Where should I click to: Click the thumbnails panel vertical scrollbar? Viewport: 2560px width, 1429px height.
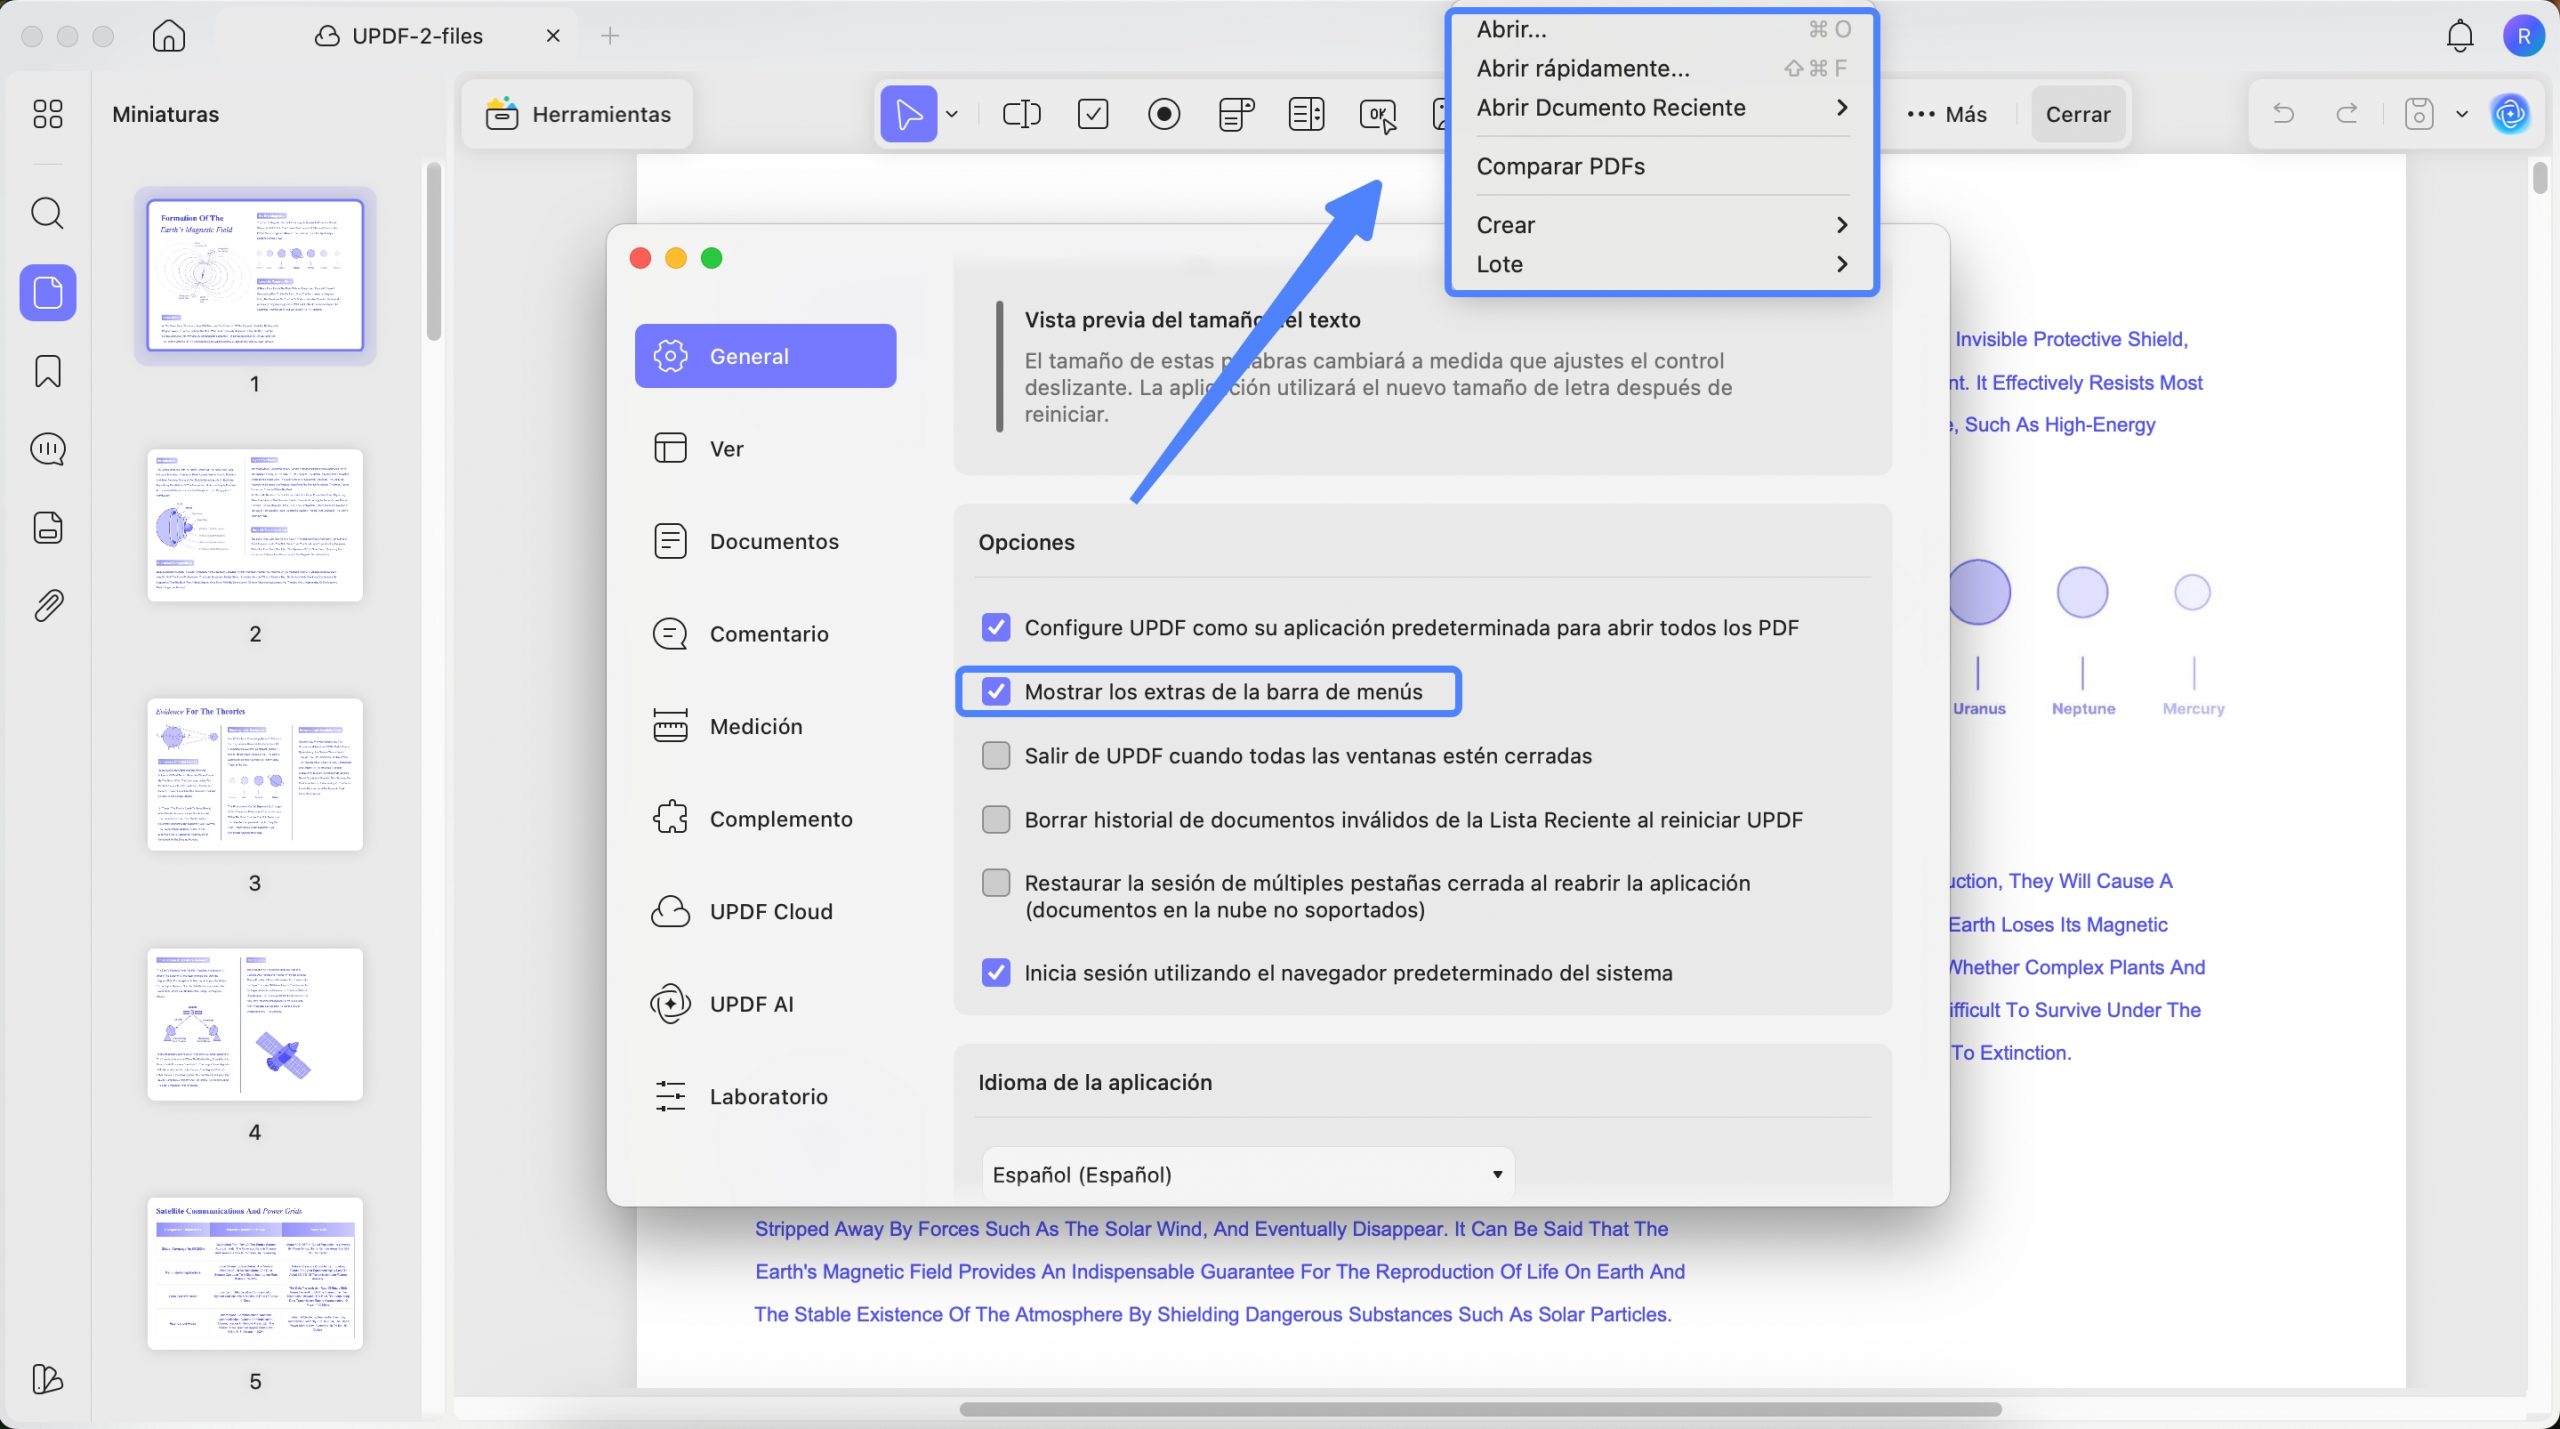[433, 252]
